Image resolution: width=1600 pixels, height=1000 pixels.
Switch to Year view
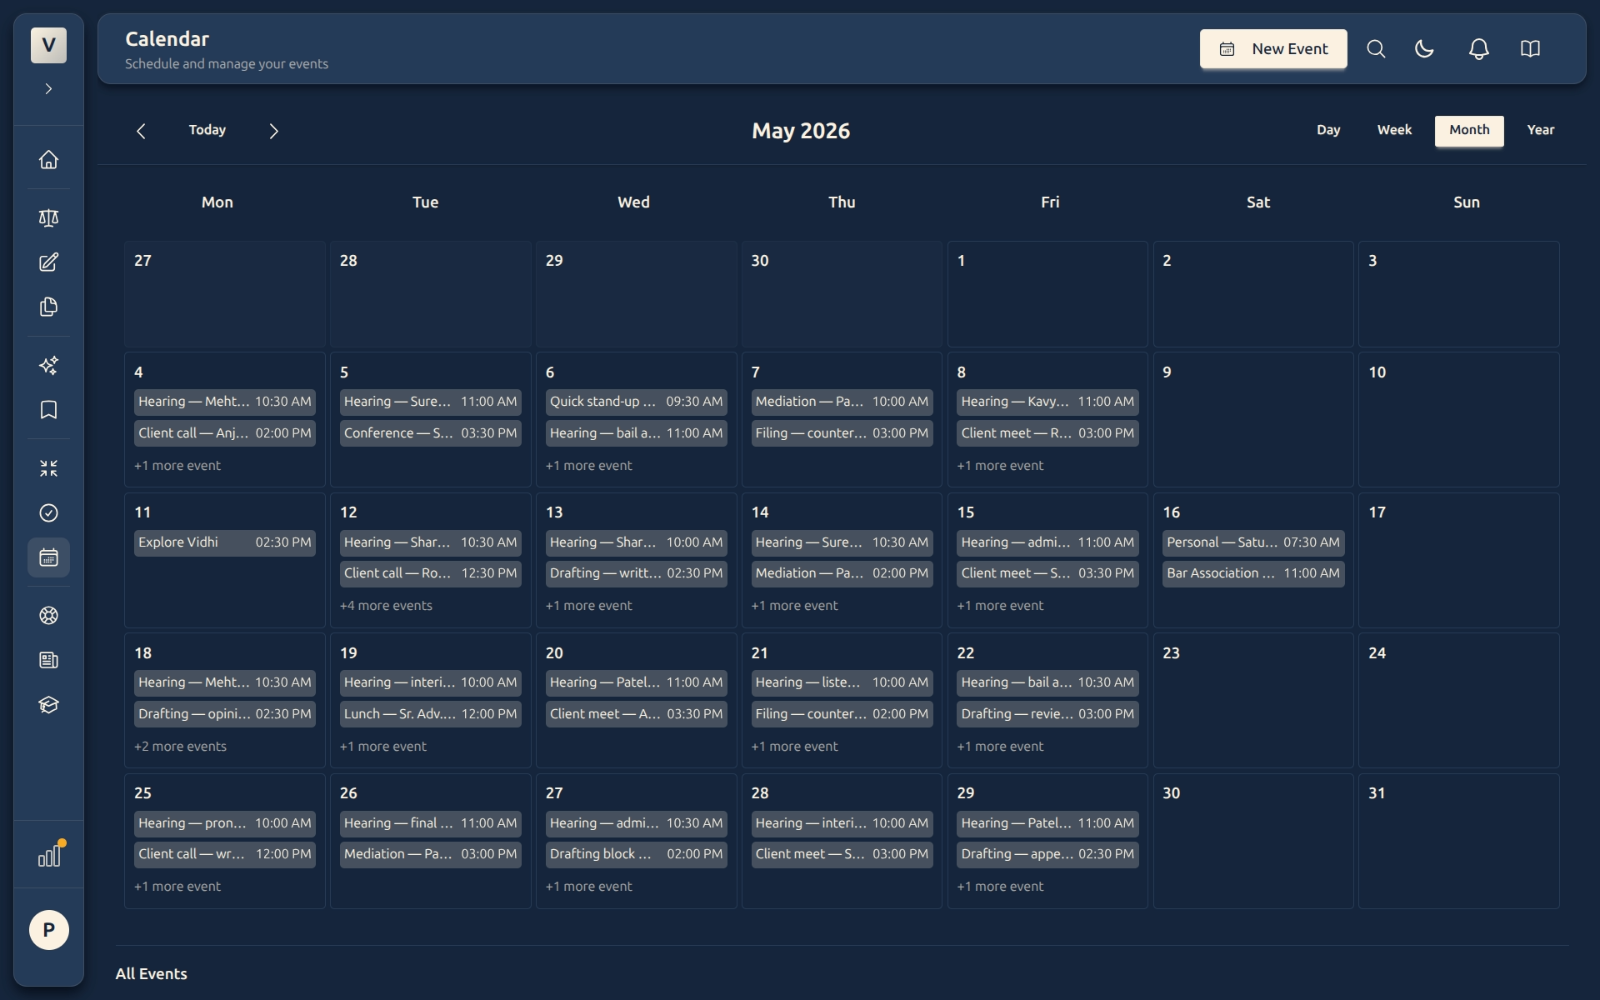tap(1540, 130)
